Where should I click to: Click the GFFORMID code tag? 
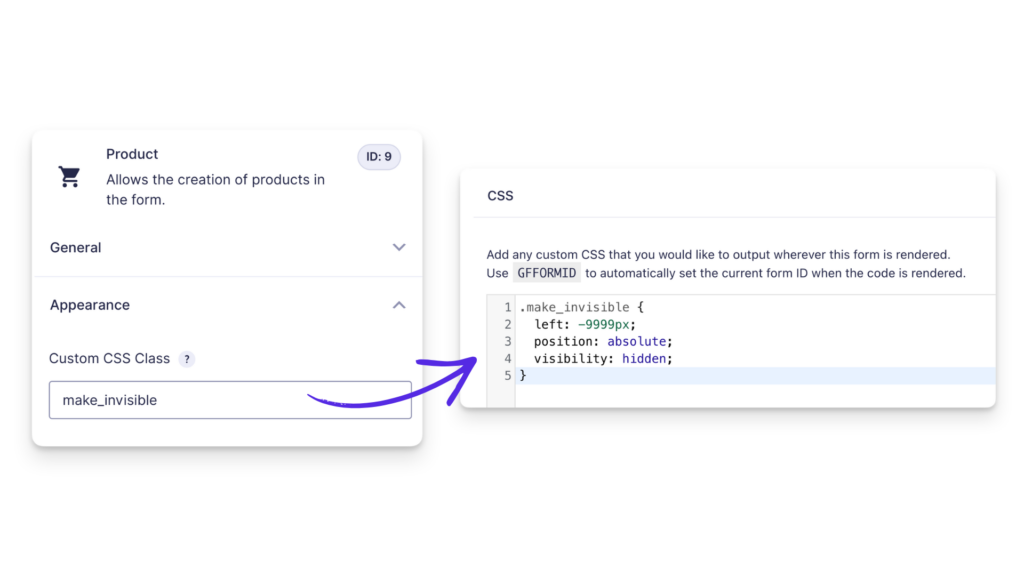(x=547, y=273)
